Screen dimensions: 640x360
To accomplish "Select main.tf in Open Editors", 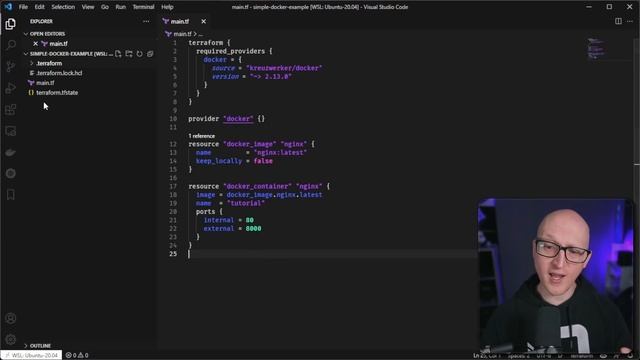I will pos(58,44).
